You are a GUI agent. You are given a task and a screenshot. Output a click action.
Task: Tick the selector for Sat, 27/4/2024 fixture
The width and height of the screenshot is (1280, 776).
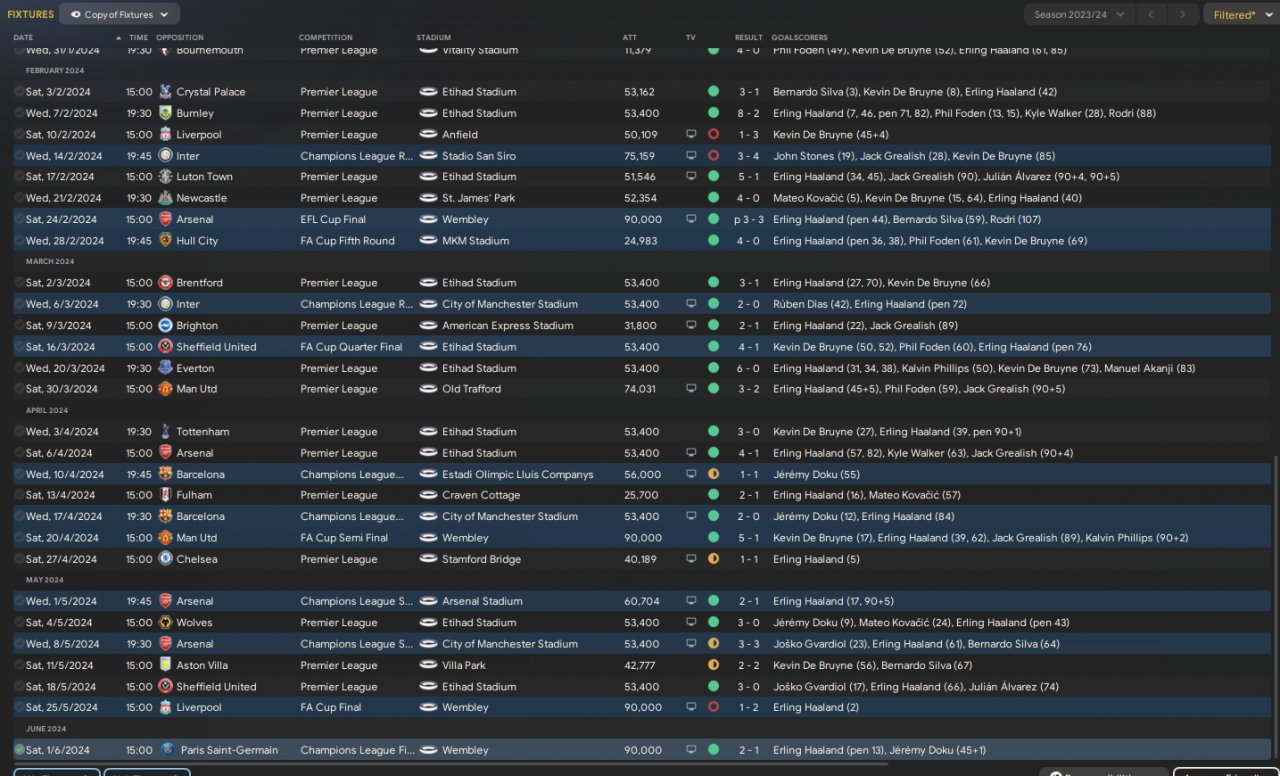point(19,559)
